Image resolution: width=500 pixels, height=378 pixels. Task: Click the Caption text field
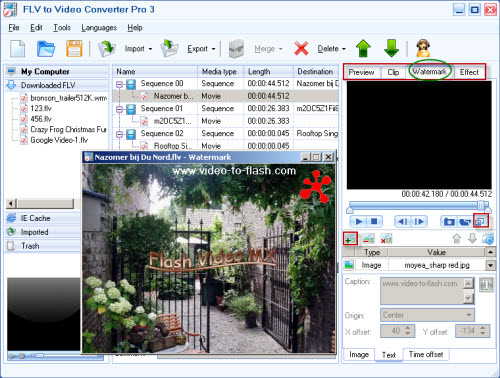423,291
